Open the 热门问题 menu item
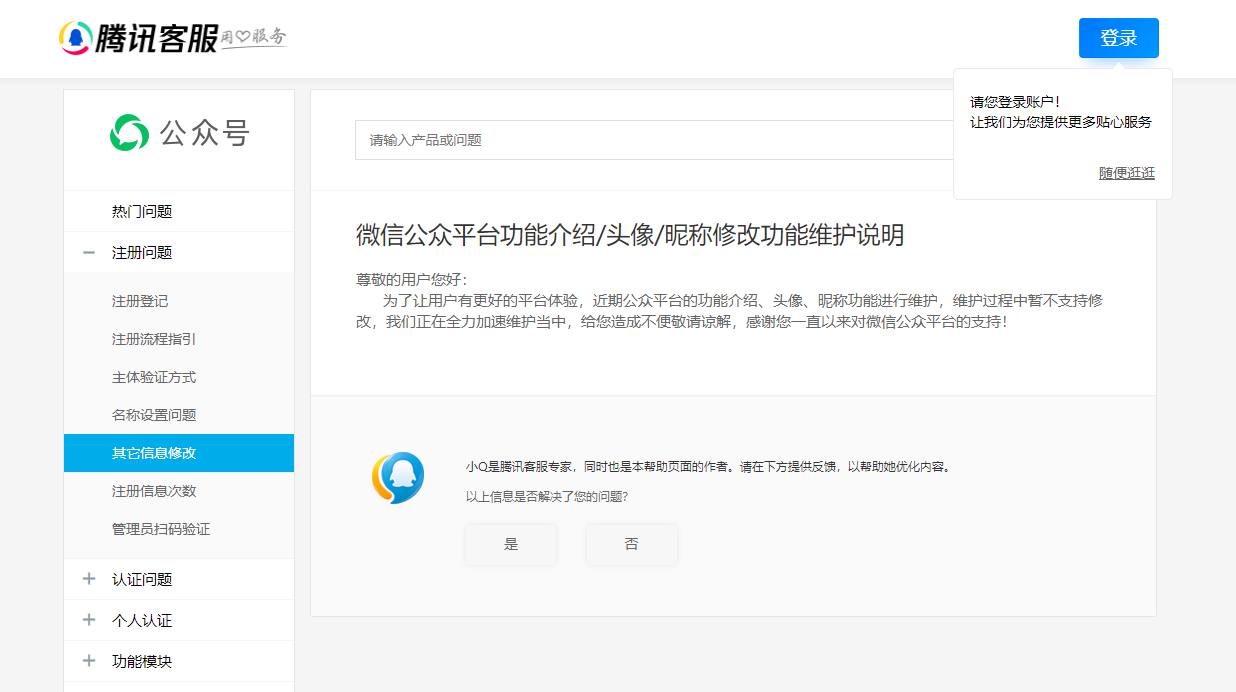 click(x=142, y=212)
